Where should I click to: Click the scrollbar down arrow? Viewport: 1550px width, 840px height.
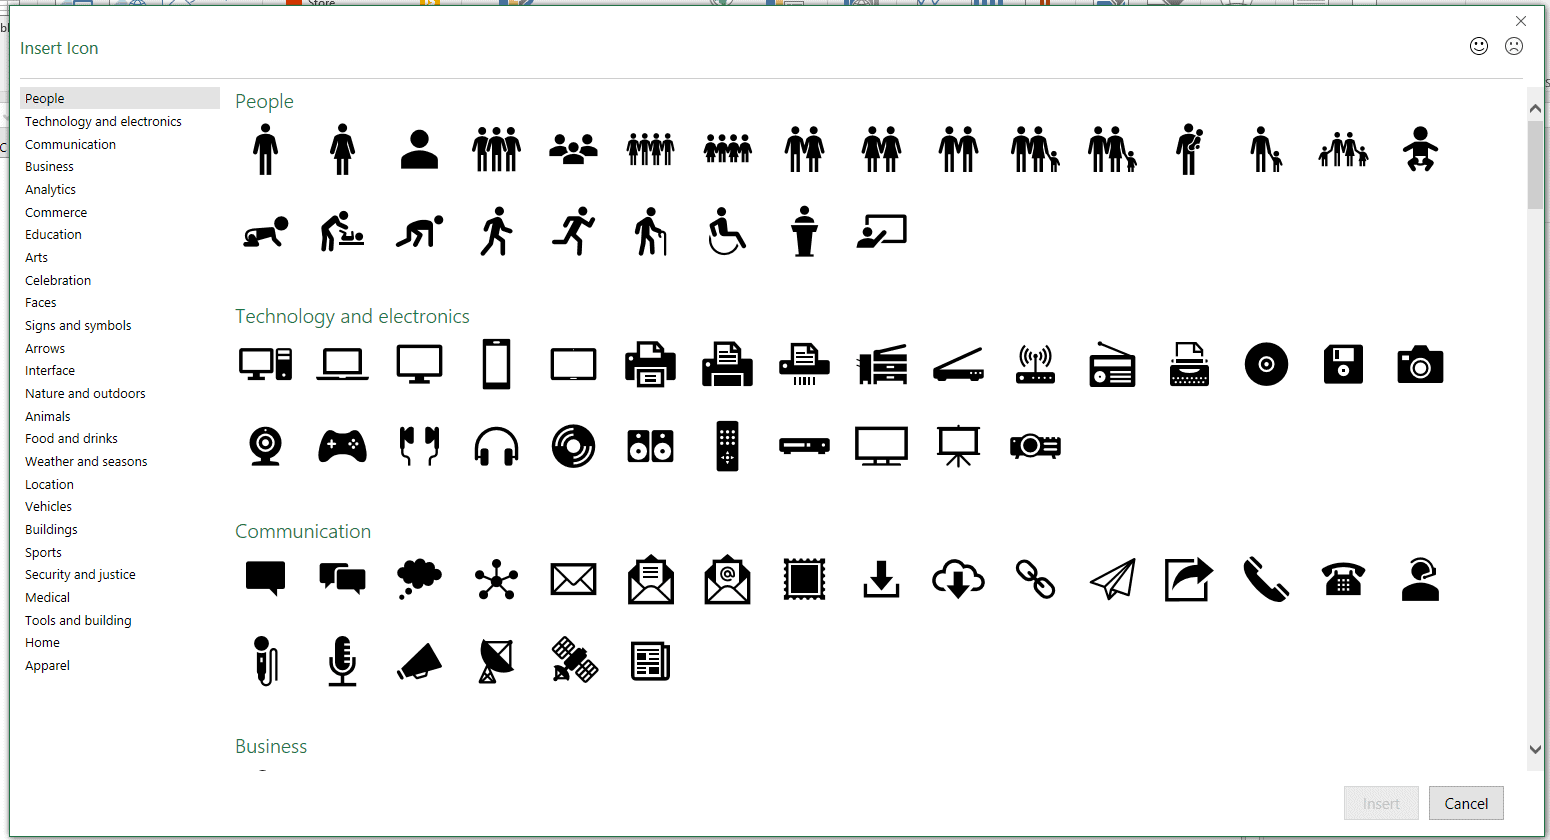1535,749
